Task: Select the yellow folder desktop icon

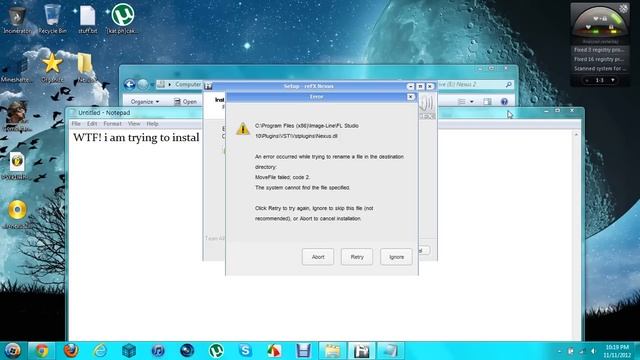Action: (x=85, y=68)
